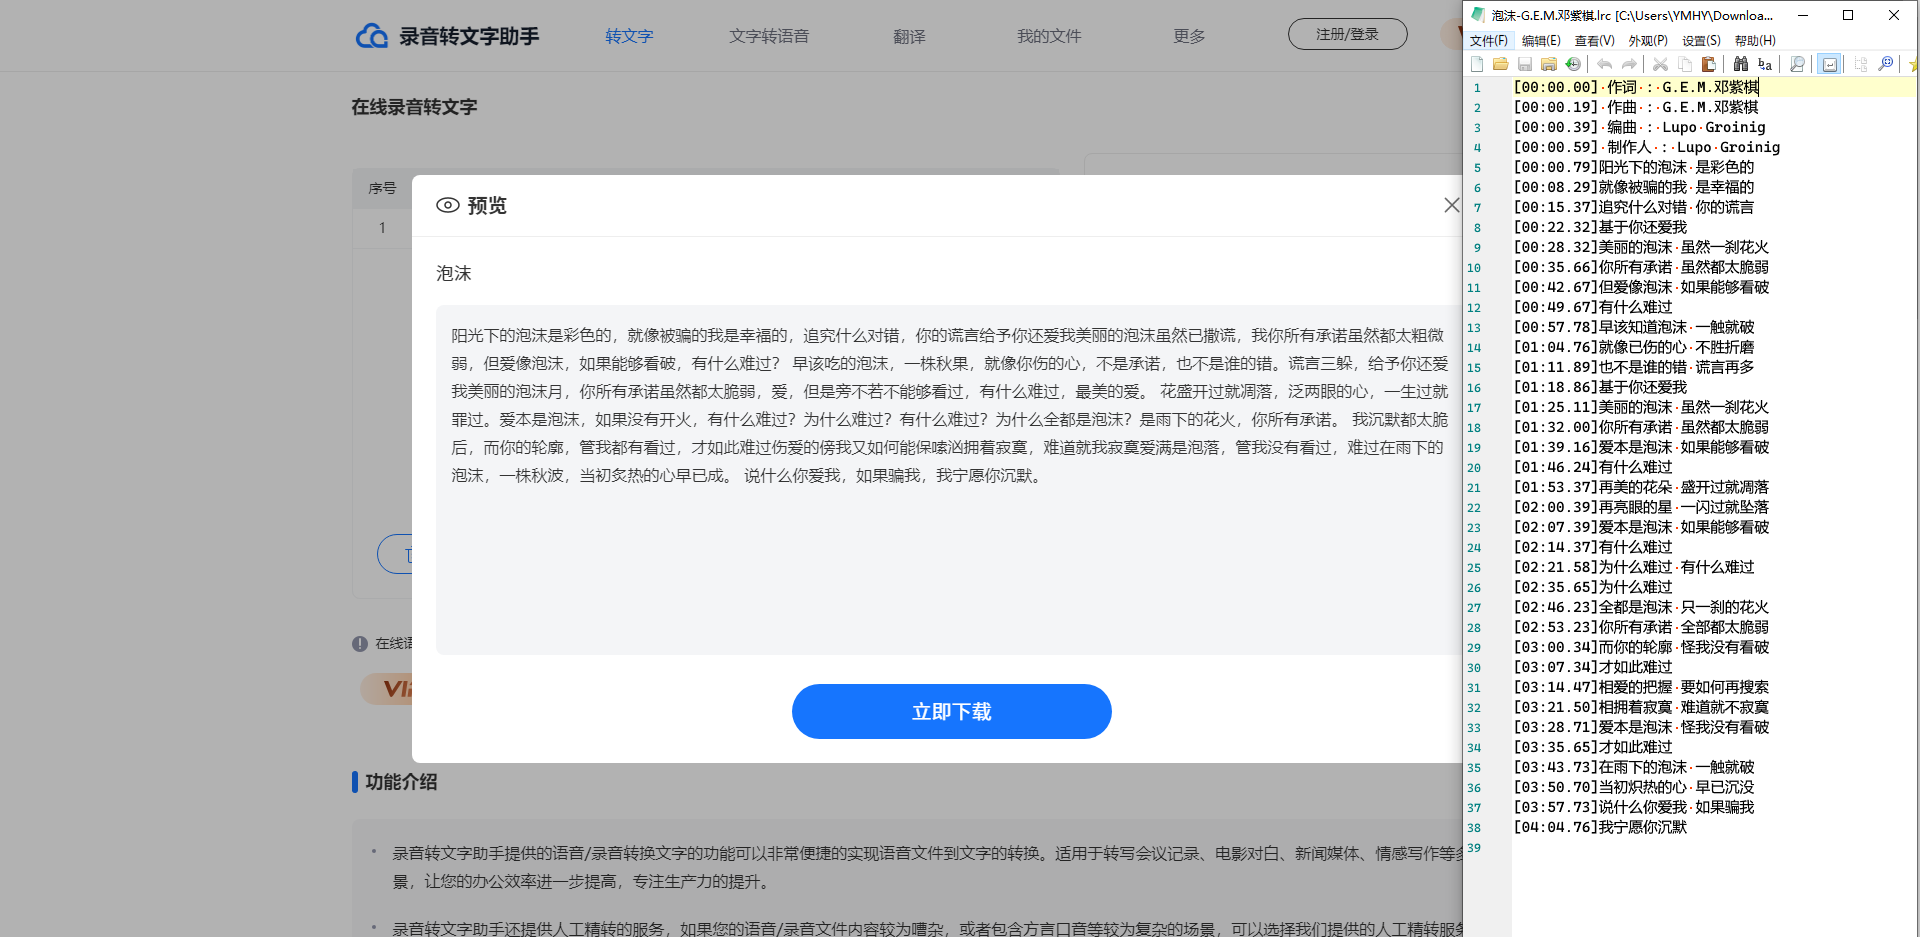Click the line [00:00.79]阳光下的泡沫 是彩色的
This screenshot has height=937, width=1920.
coord(1634,167)
